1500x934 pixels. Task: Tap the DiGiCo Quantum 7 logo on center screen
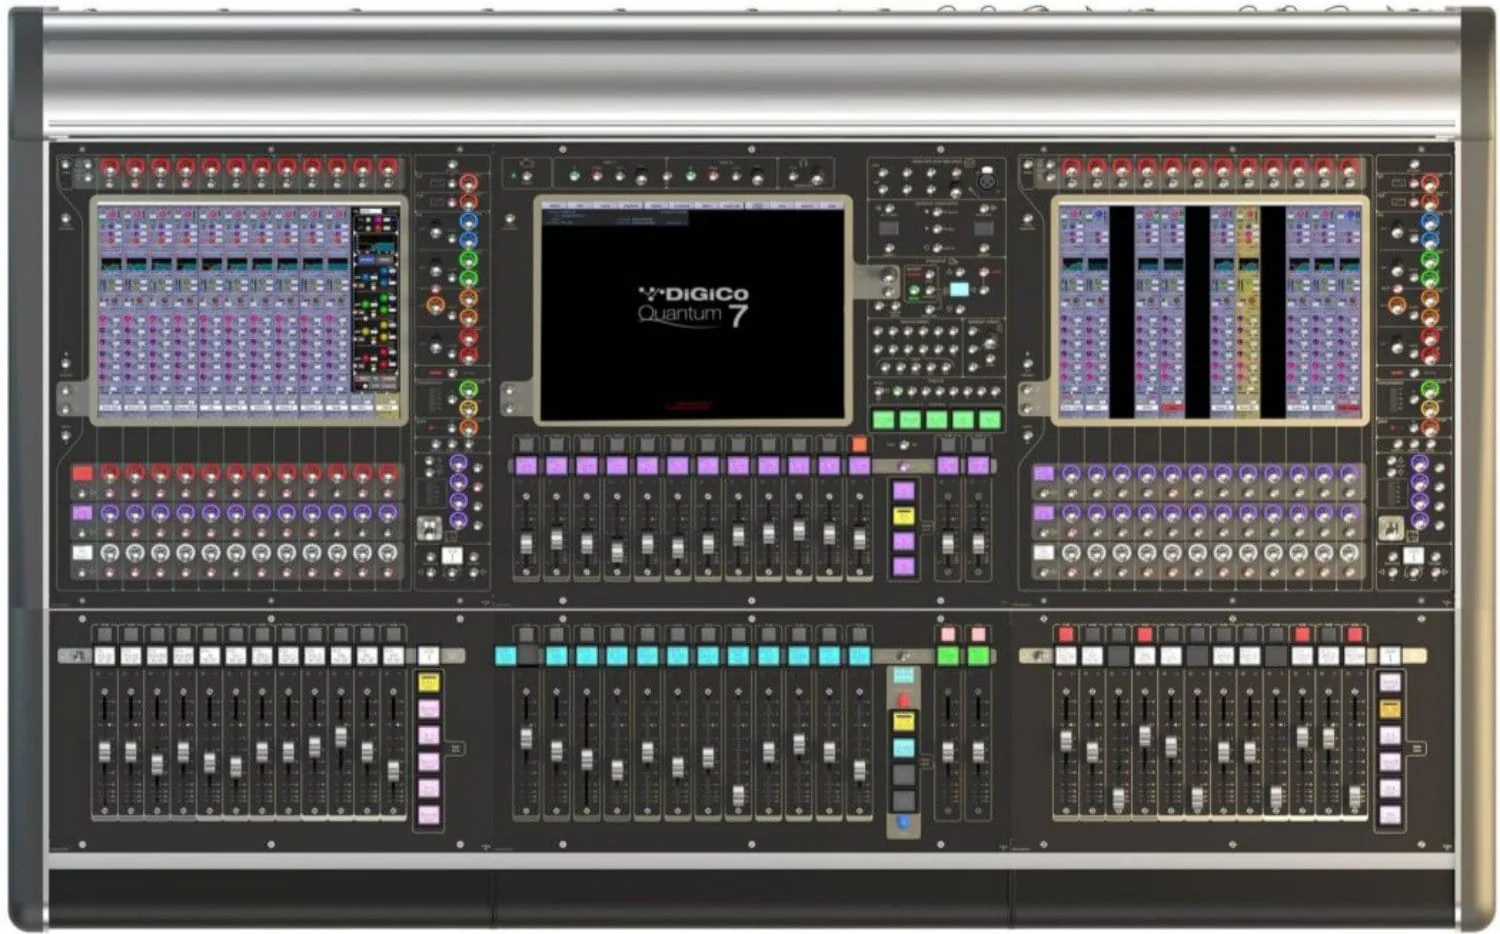click(x=693, y=305)
